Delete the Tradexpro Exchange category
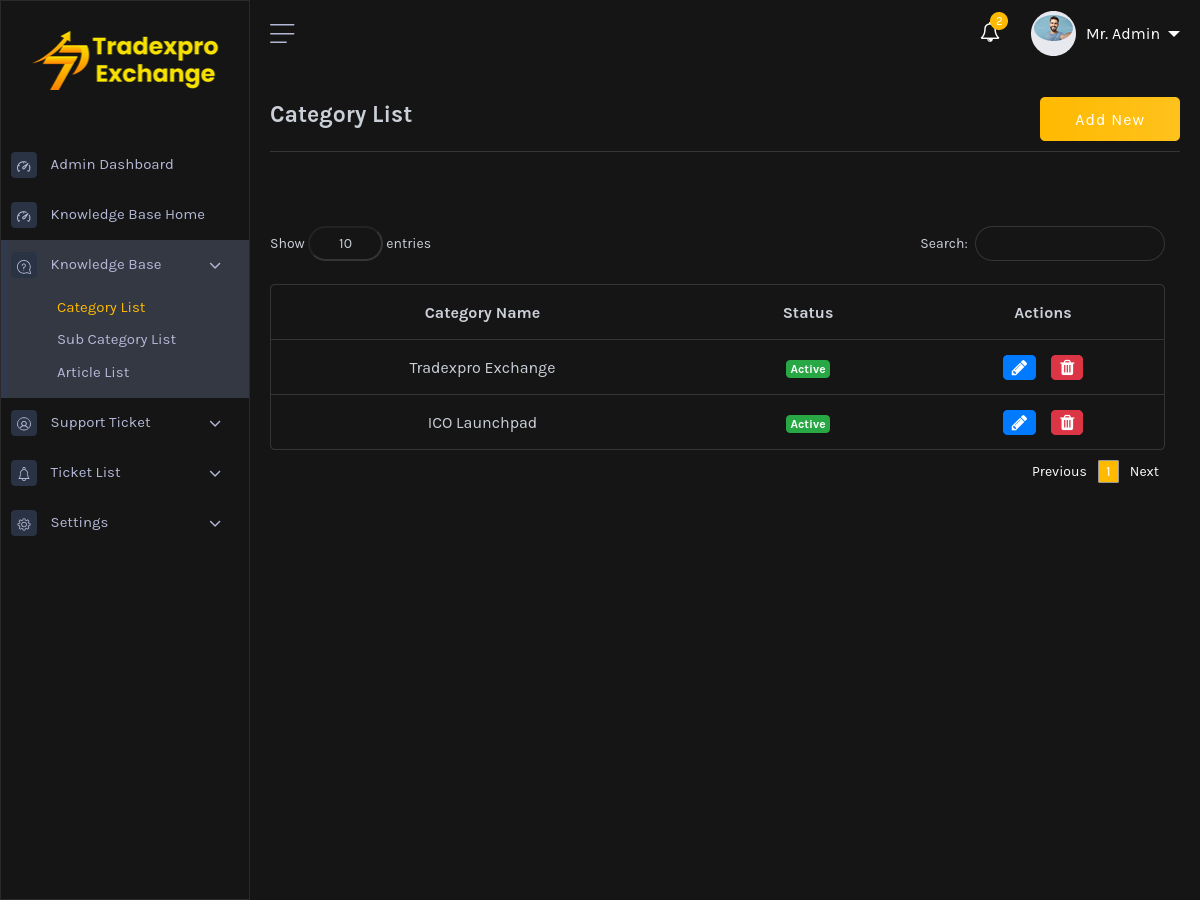 click(x=1067, y=368)
